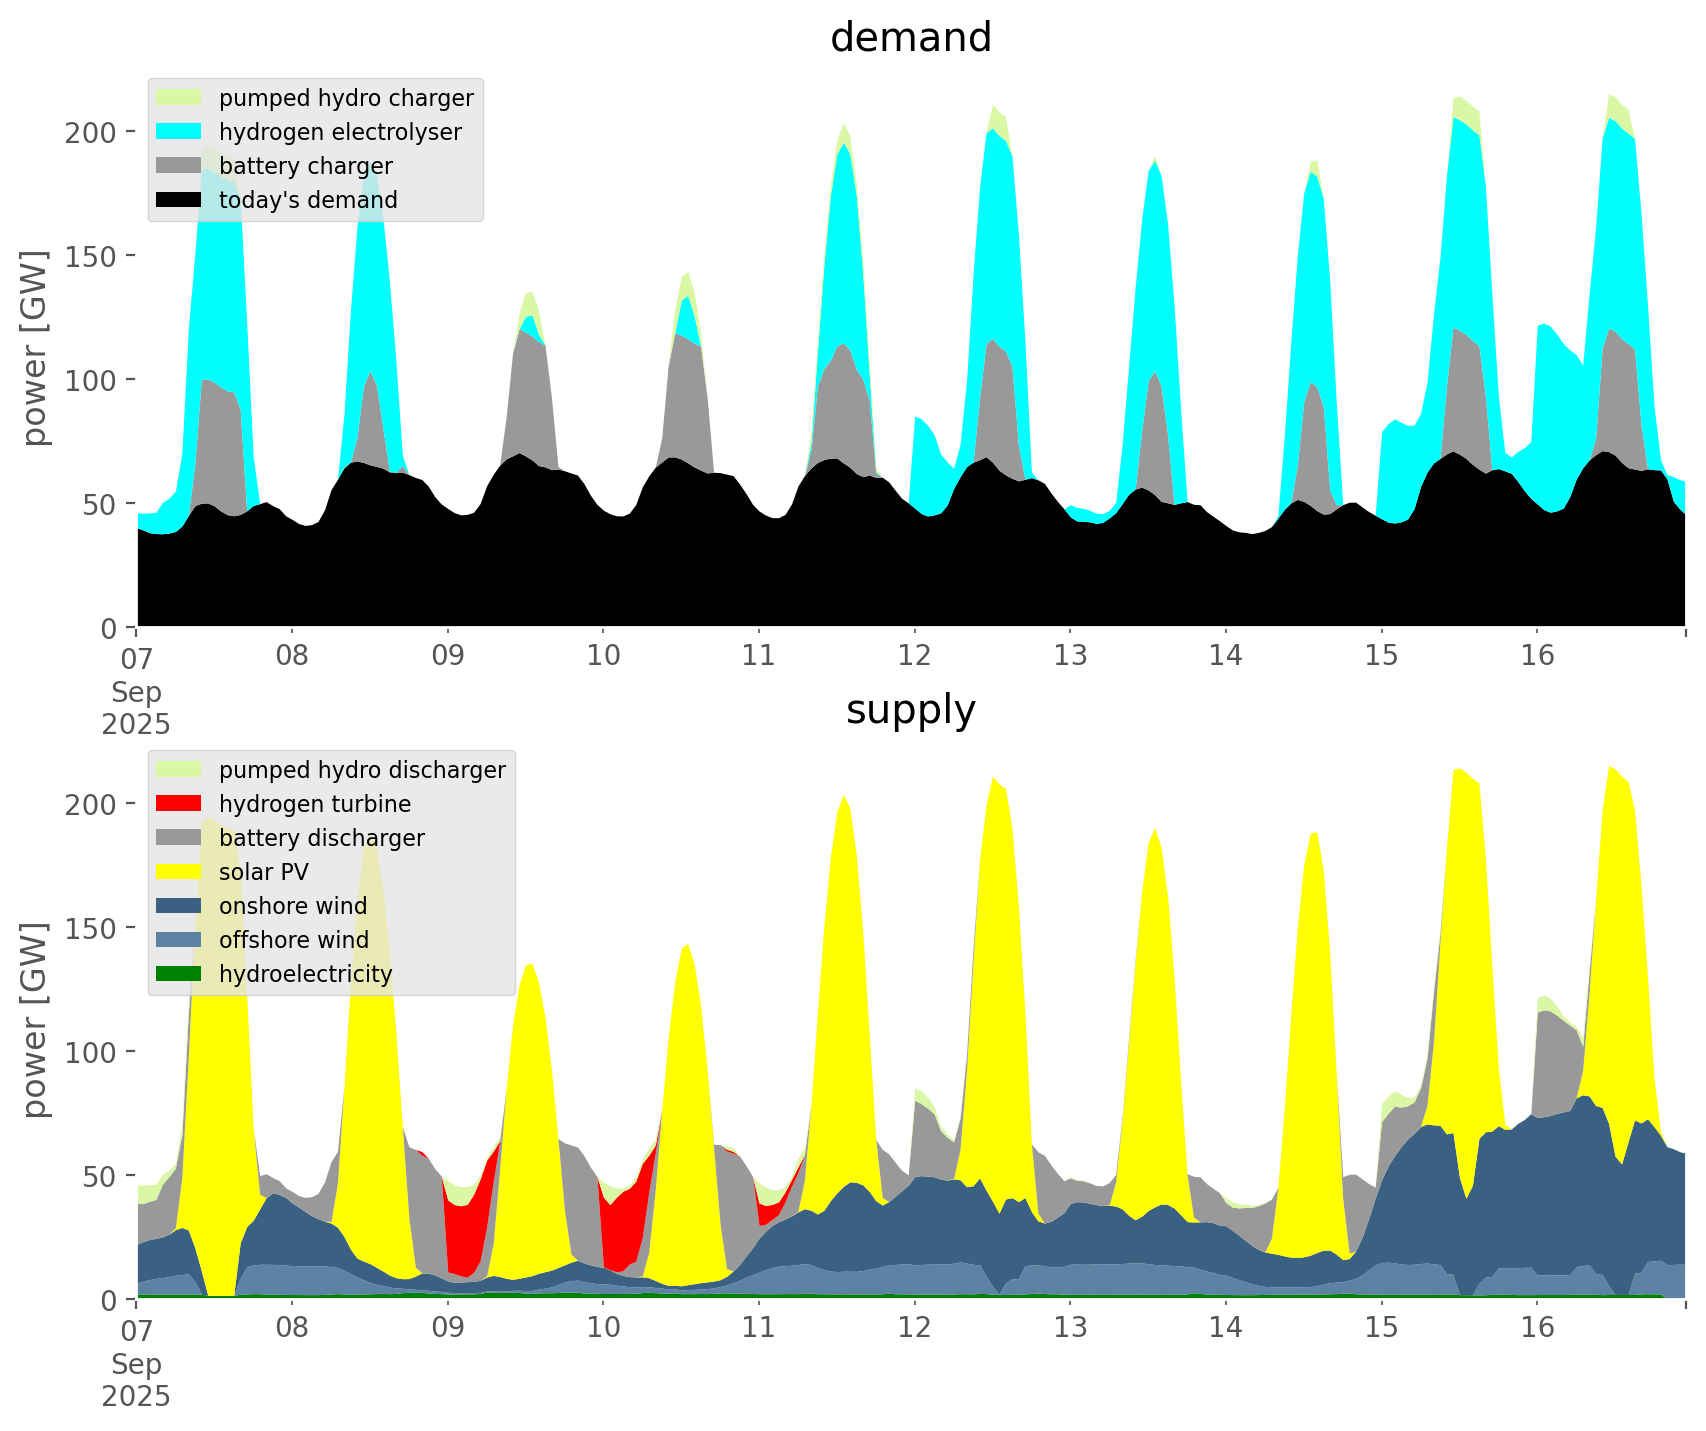The height and width of the screenshot is (1431, 1706).
Task: Click the gray battery charger legend swatch
Action: [179, 166]
